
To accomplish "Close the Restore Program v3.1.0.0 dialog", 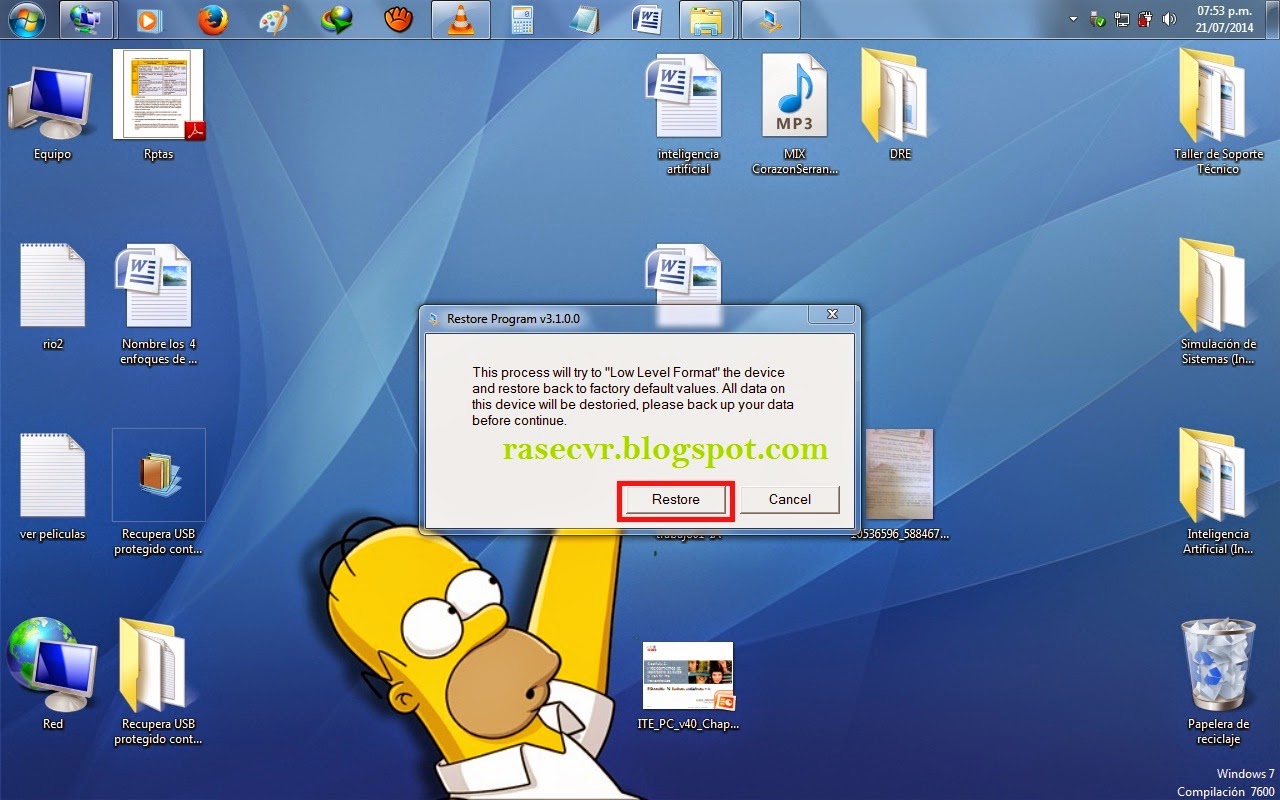I will (x=832, y=316).
